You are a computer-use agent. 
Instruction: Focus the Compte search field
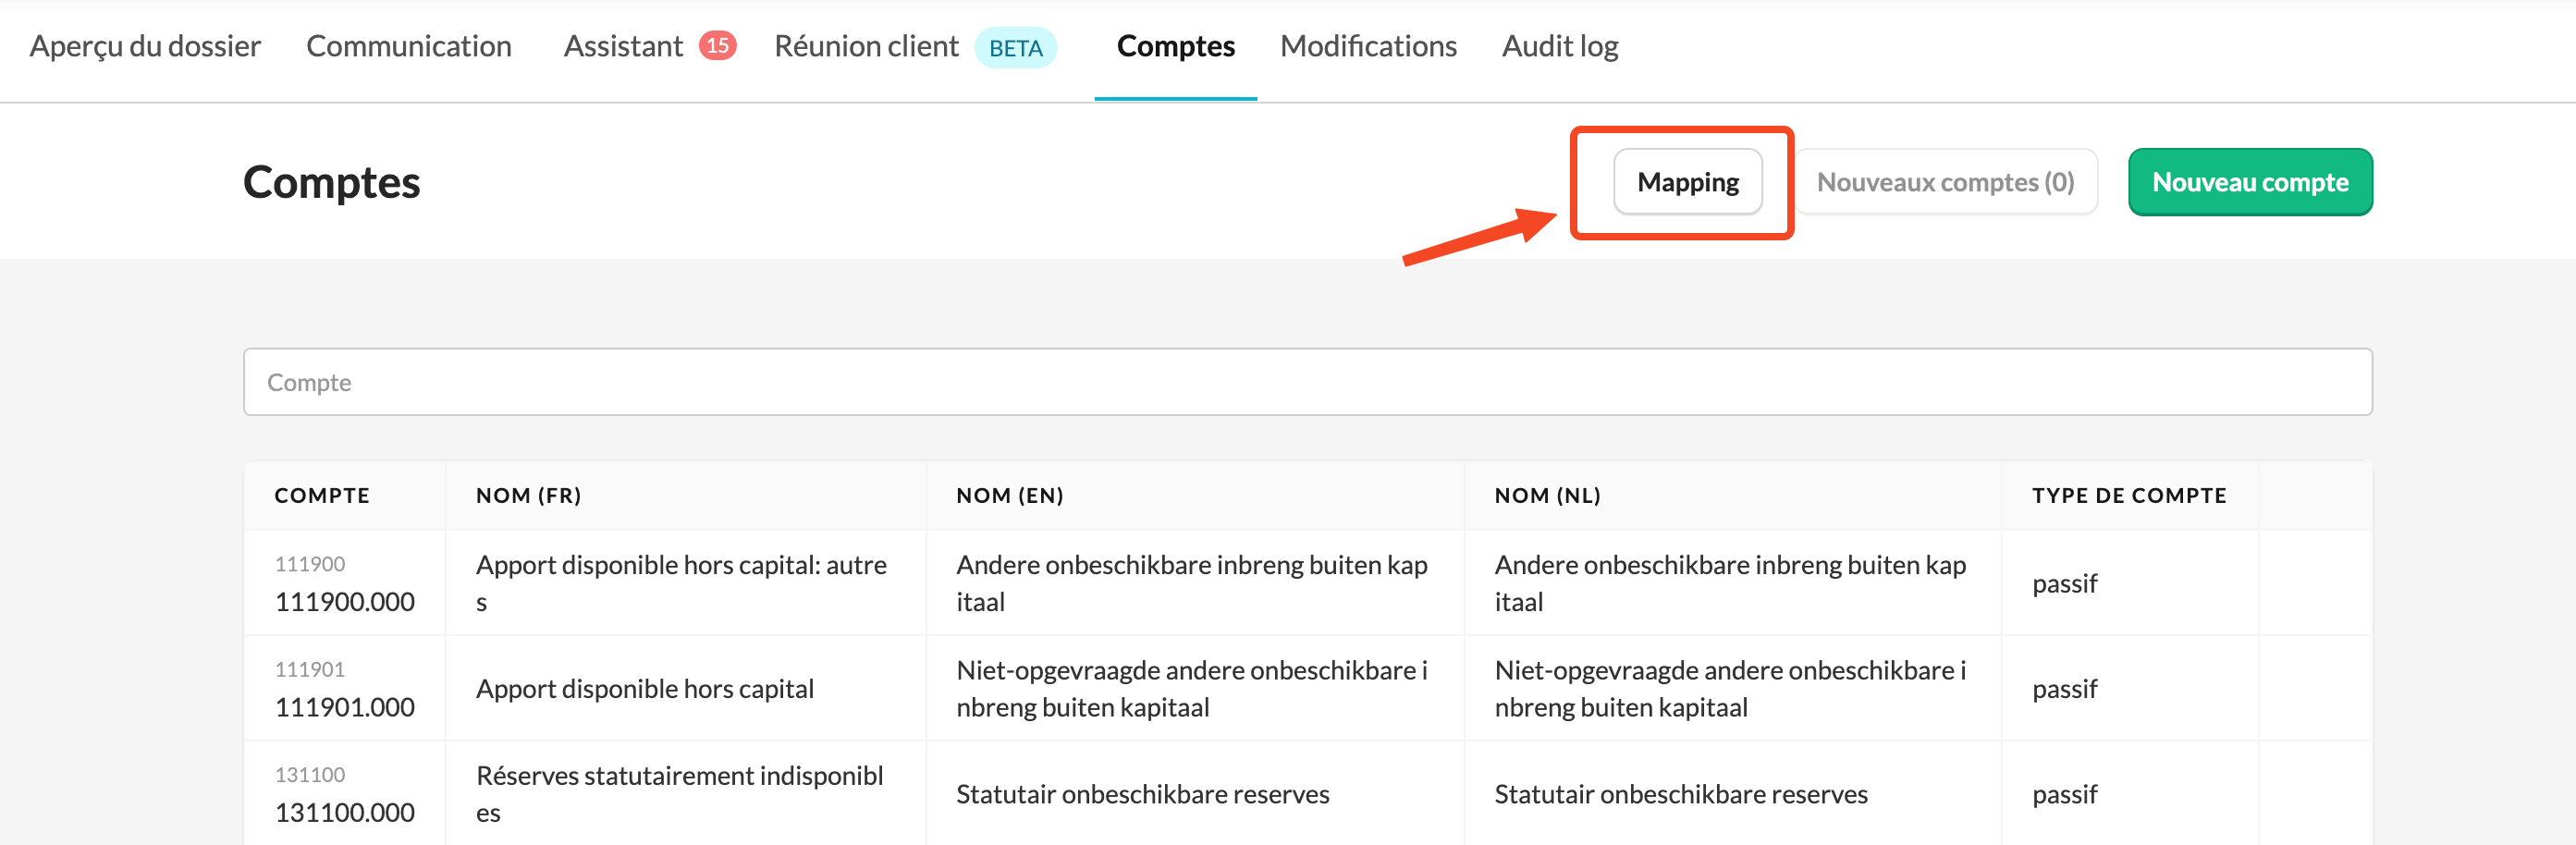click(1307, 382)
